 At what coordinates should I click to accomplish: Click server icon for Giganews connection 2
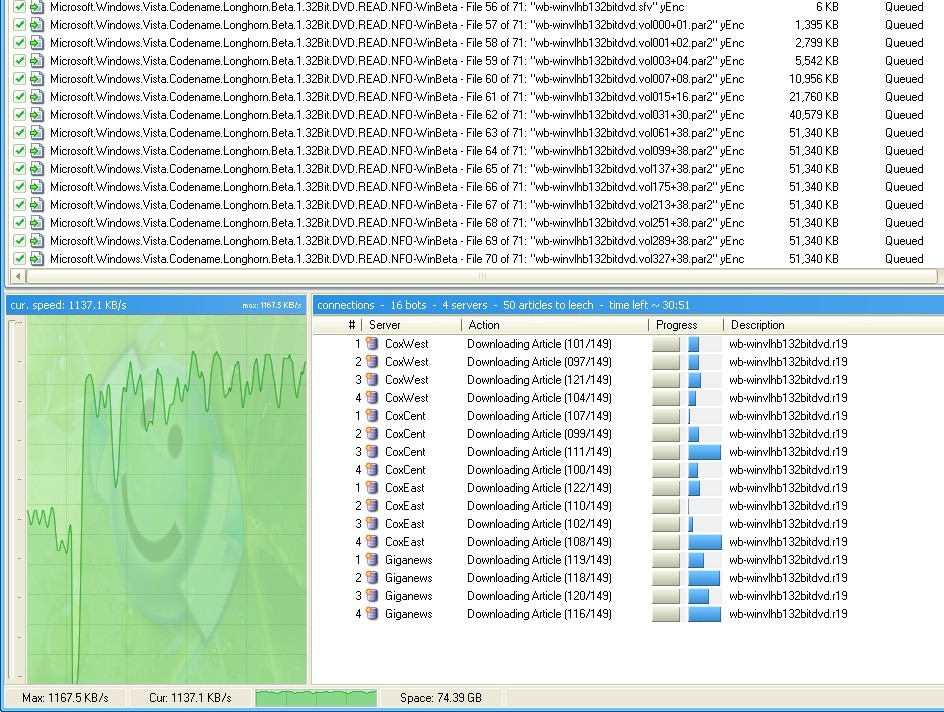click(372, 578)
